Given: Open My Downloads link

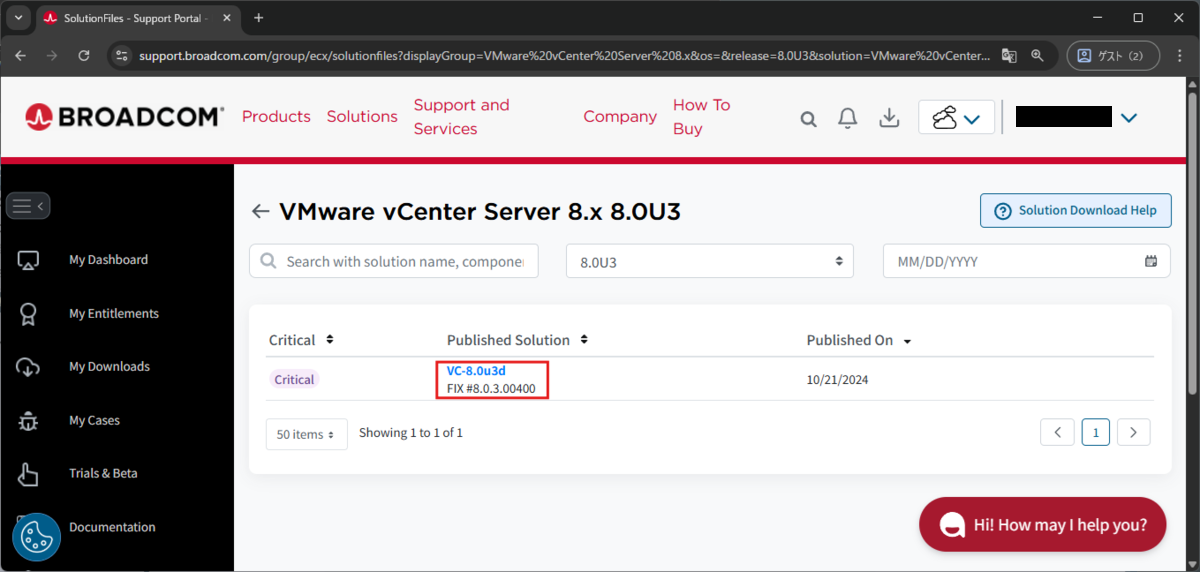Looking at the screenshot, I should [109, 367].
